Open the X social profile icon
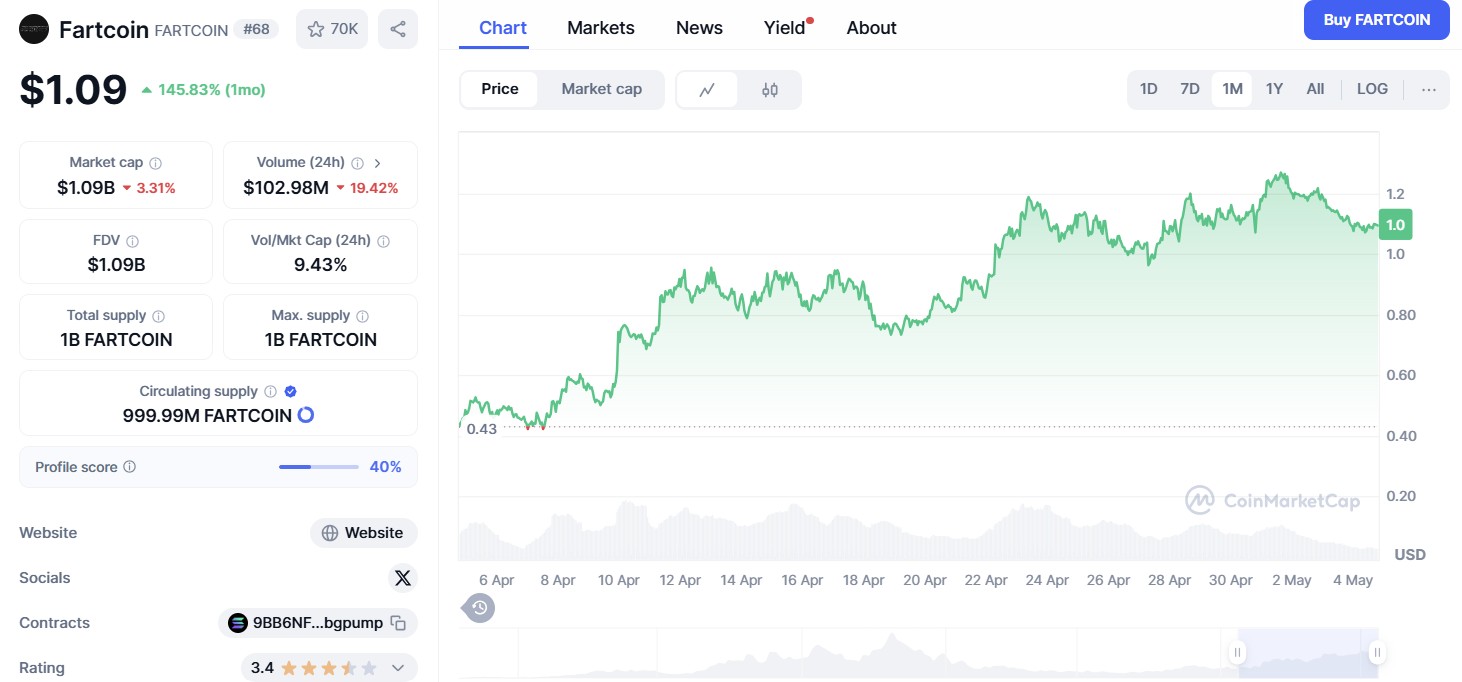Screen dimensions: 1462x682 point(403,578)
